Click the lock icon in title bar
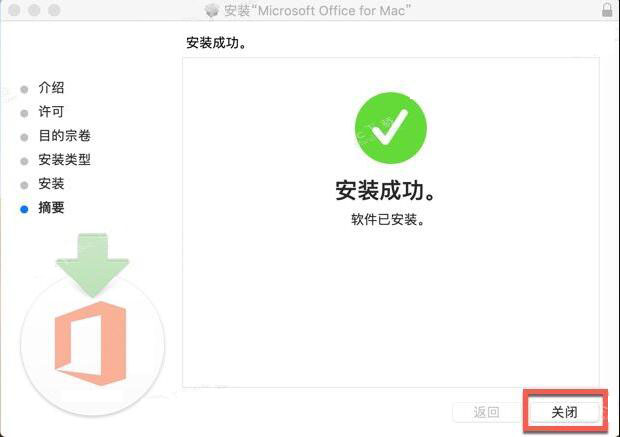The image size is (620, 437). 607,10
